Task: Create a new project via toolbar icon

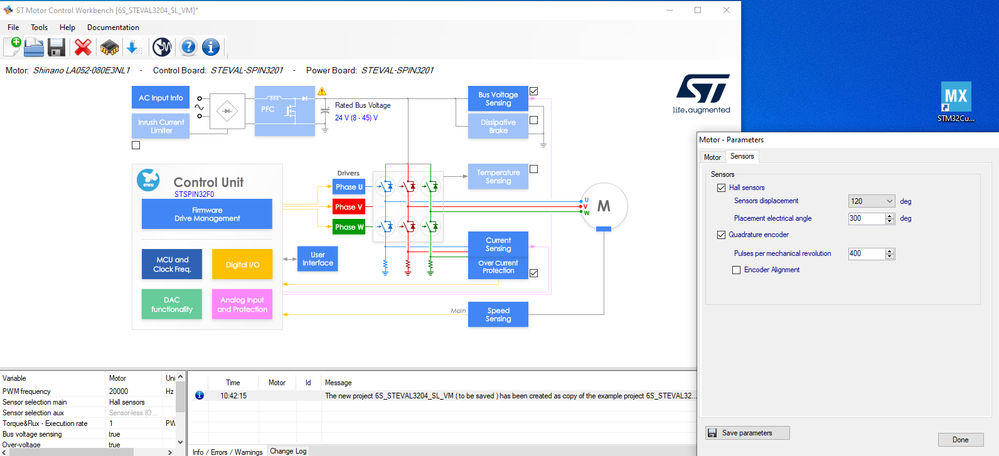Action: tap(13, 46)
